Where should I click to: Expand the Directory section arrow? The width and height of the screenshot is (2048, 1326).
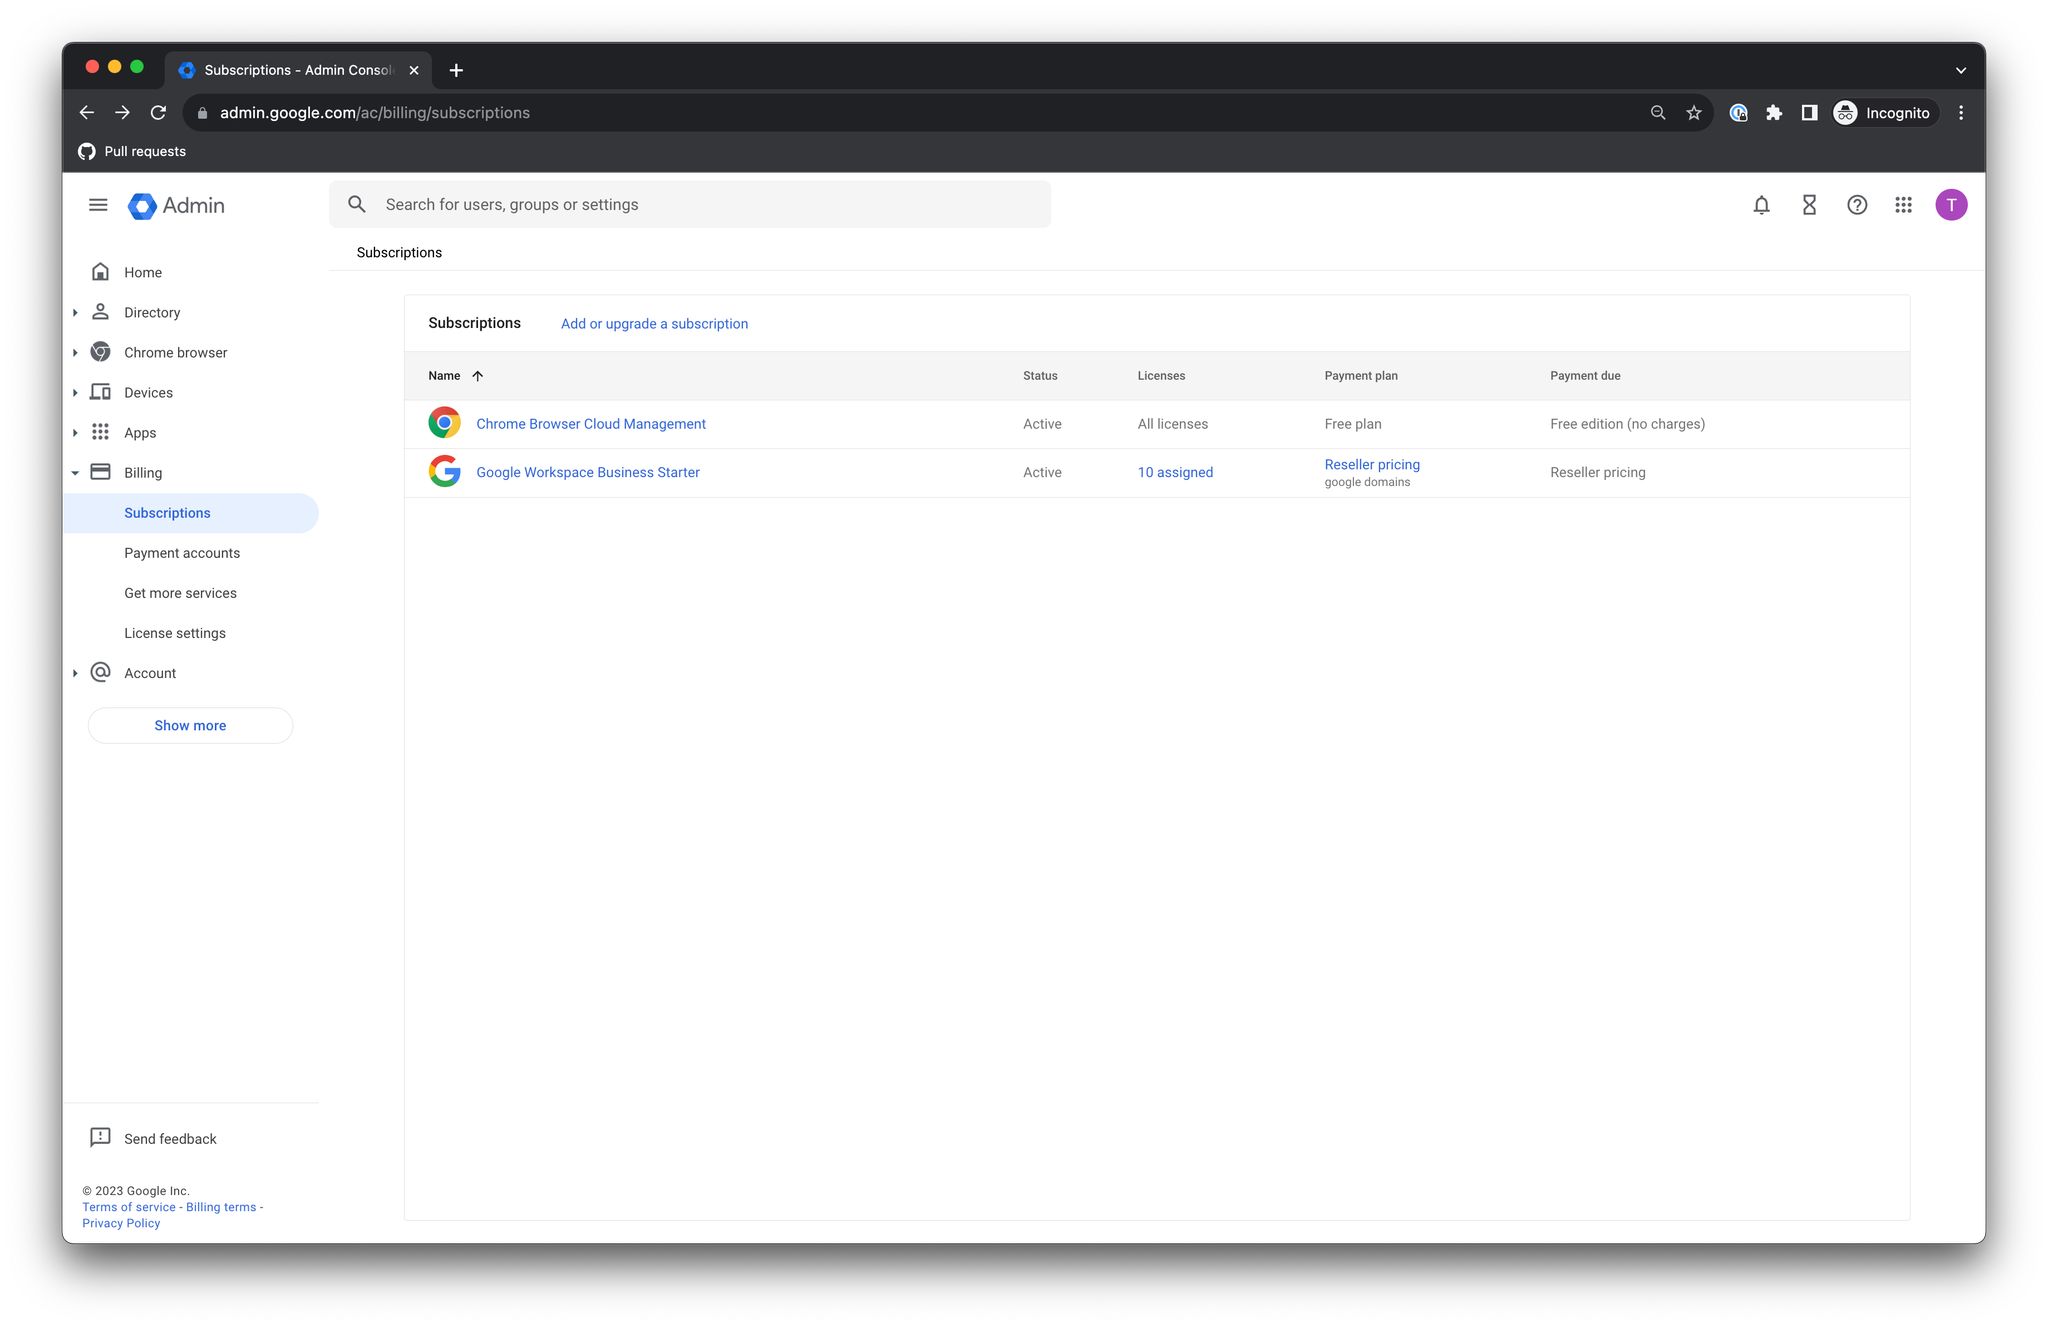pos(75,313)
